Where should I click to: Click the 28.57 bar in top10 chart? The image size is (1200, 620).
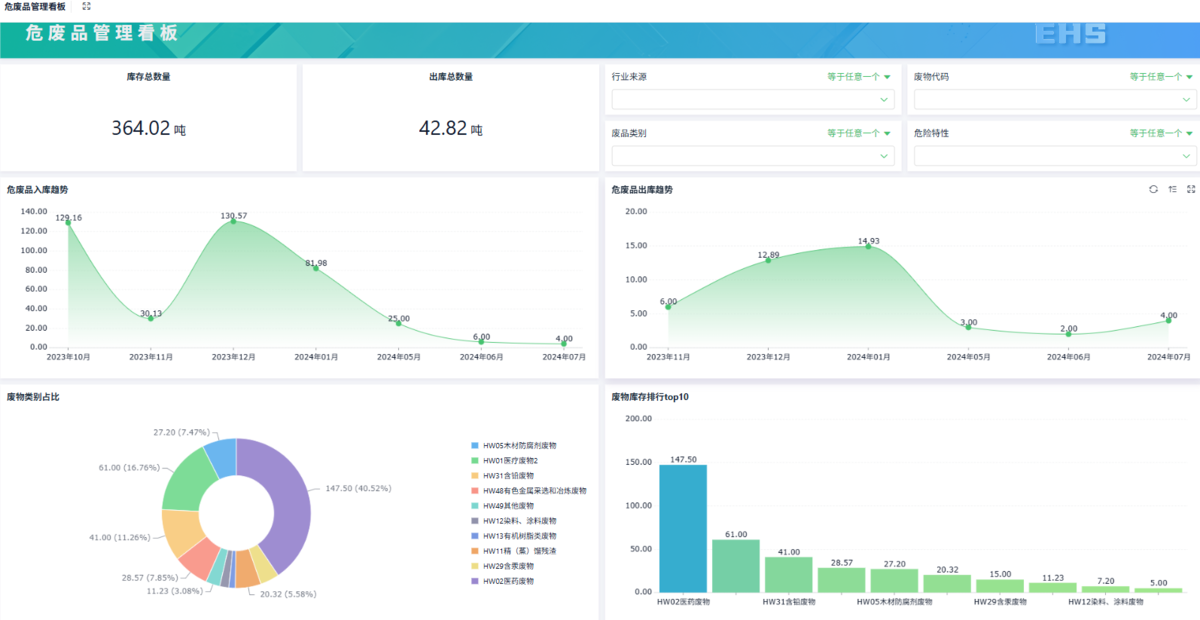(841, 580)
